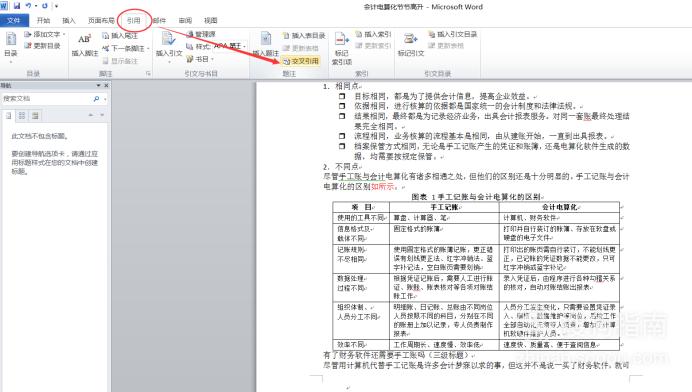
Task: Click the 交叉引用 cross-reference button
Action: coord(301,61)
